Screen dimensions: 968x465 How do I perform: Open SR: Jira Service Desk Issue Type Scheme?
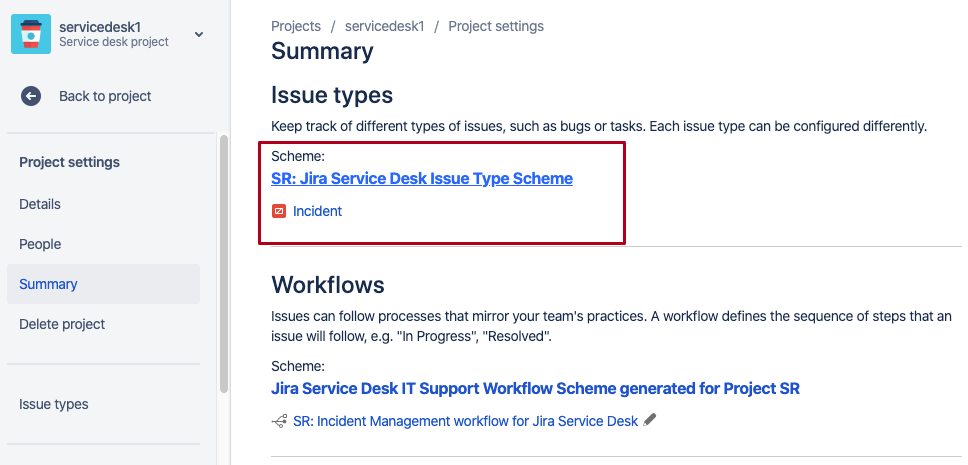tap(422, 178)
